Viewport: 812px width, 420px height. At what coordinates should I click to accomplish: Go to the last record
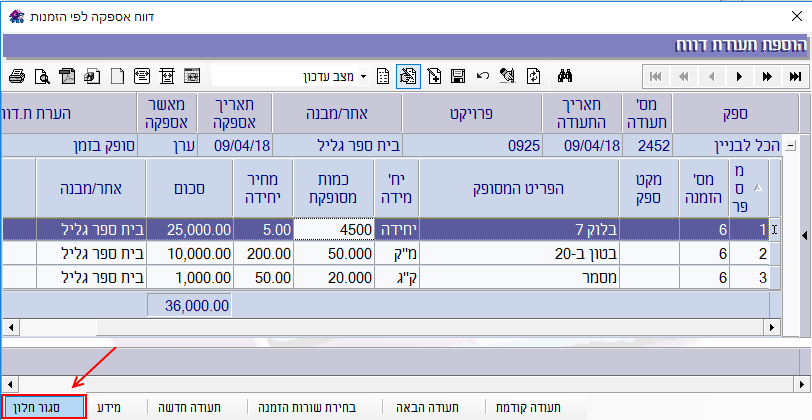[x=796, y=76]
